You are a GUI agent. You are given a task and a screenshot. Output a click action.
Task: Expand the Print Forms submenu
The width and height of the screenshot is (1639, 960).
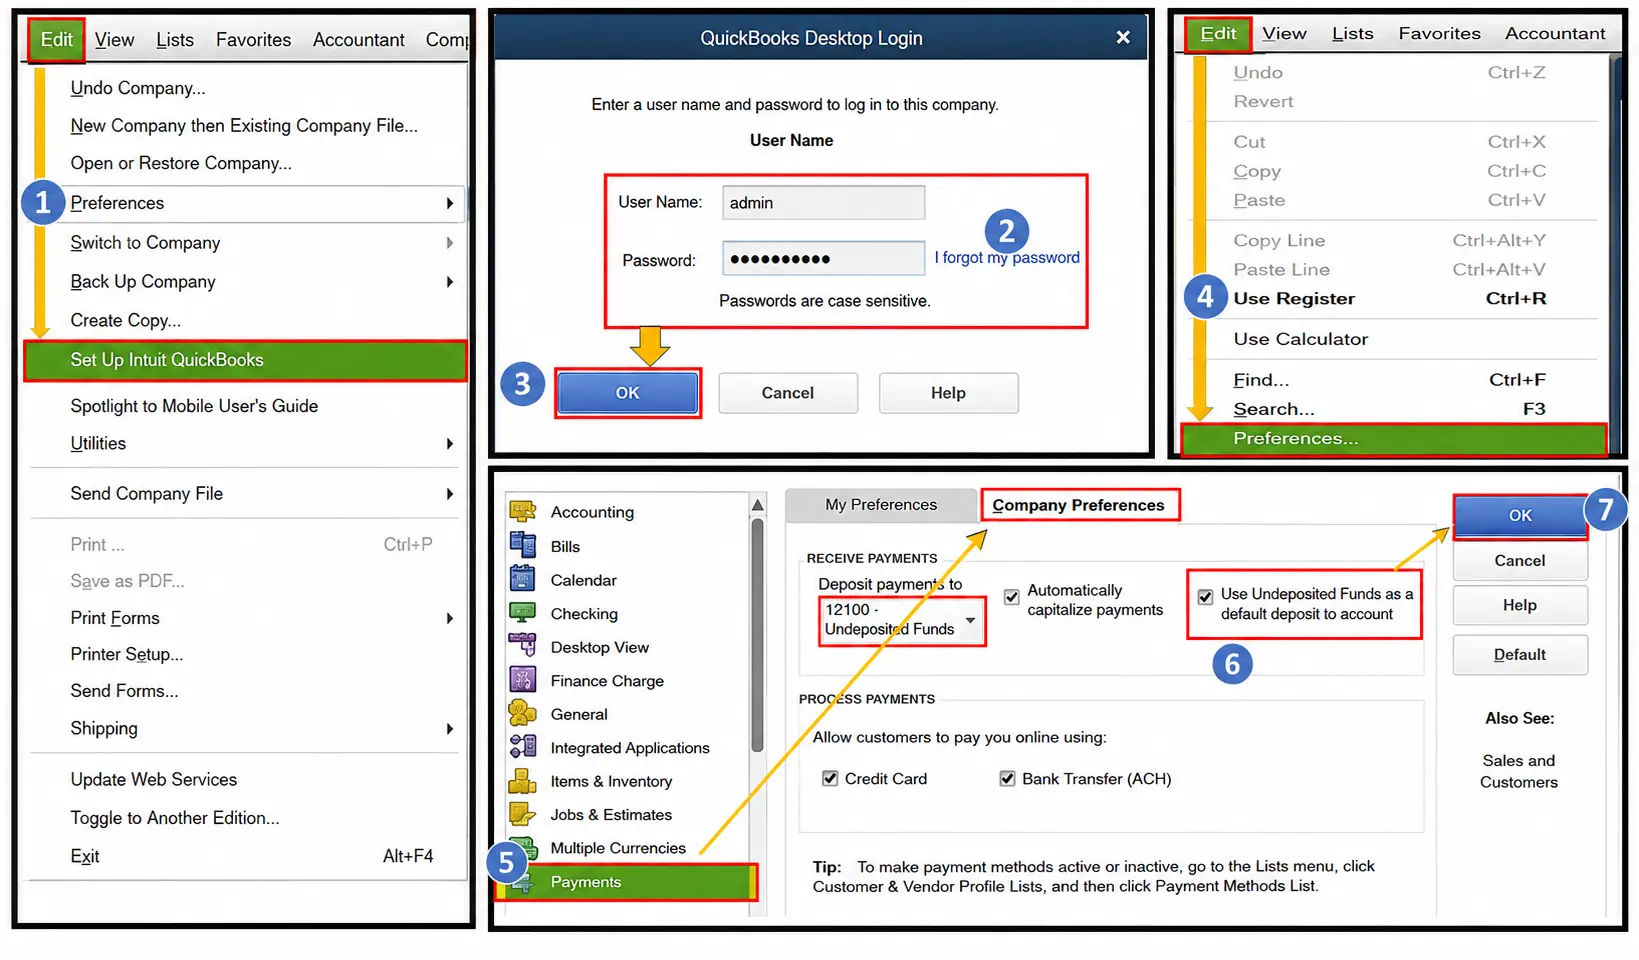449,619
